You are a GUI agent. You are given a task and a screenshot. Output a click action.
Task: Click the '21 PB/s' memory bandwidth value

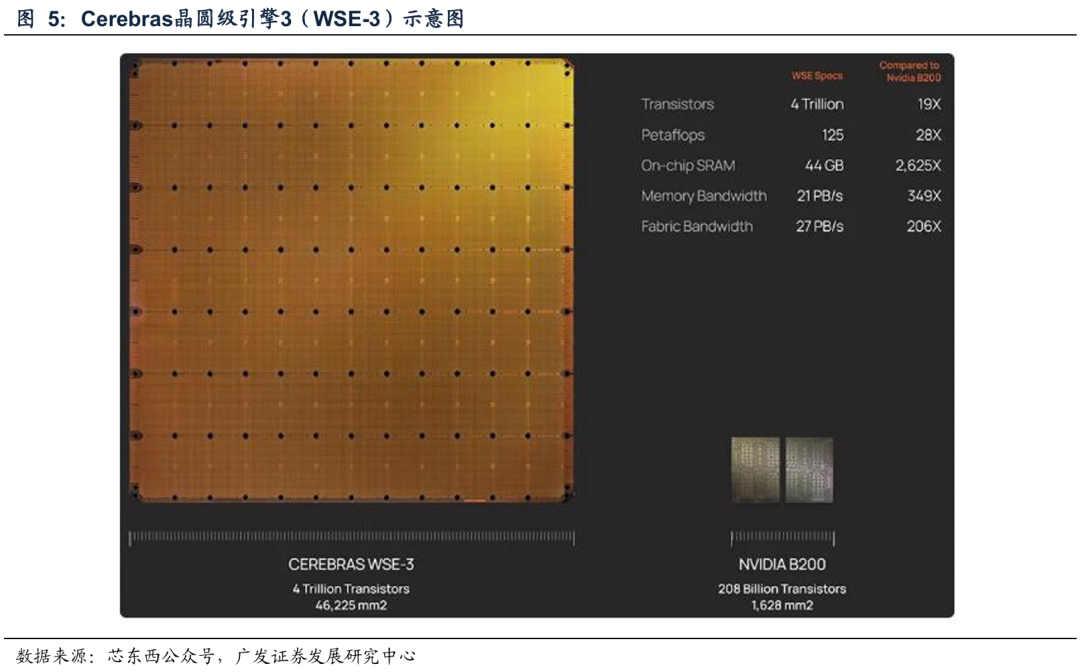coord(819,196)
